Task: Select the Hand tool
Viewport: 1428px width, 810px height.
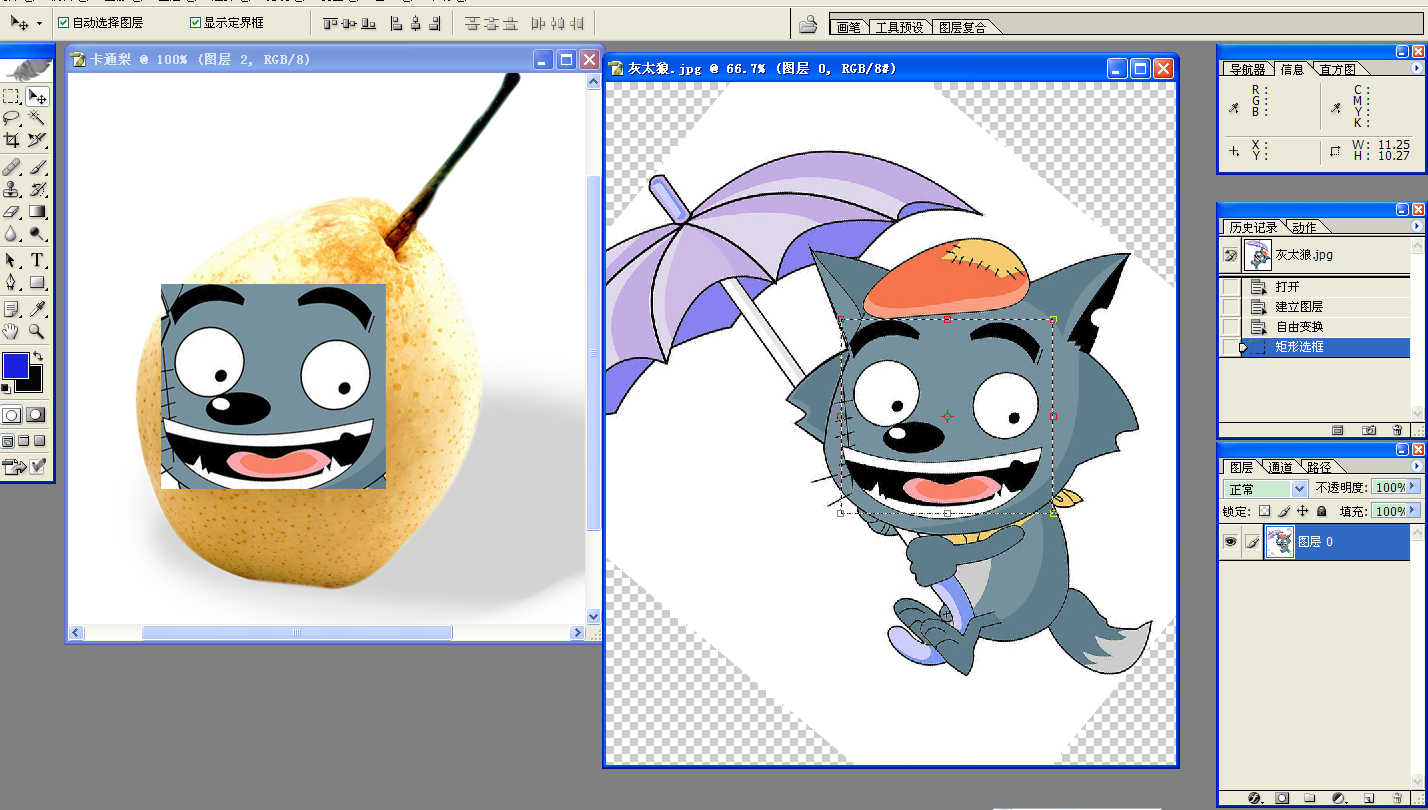Action: [11, 331]
